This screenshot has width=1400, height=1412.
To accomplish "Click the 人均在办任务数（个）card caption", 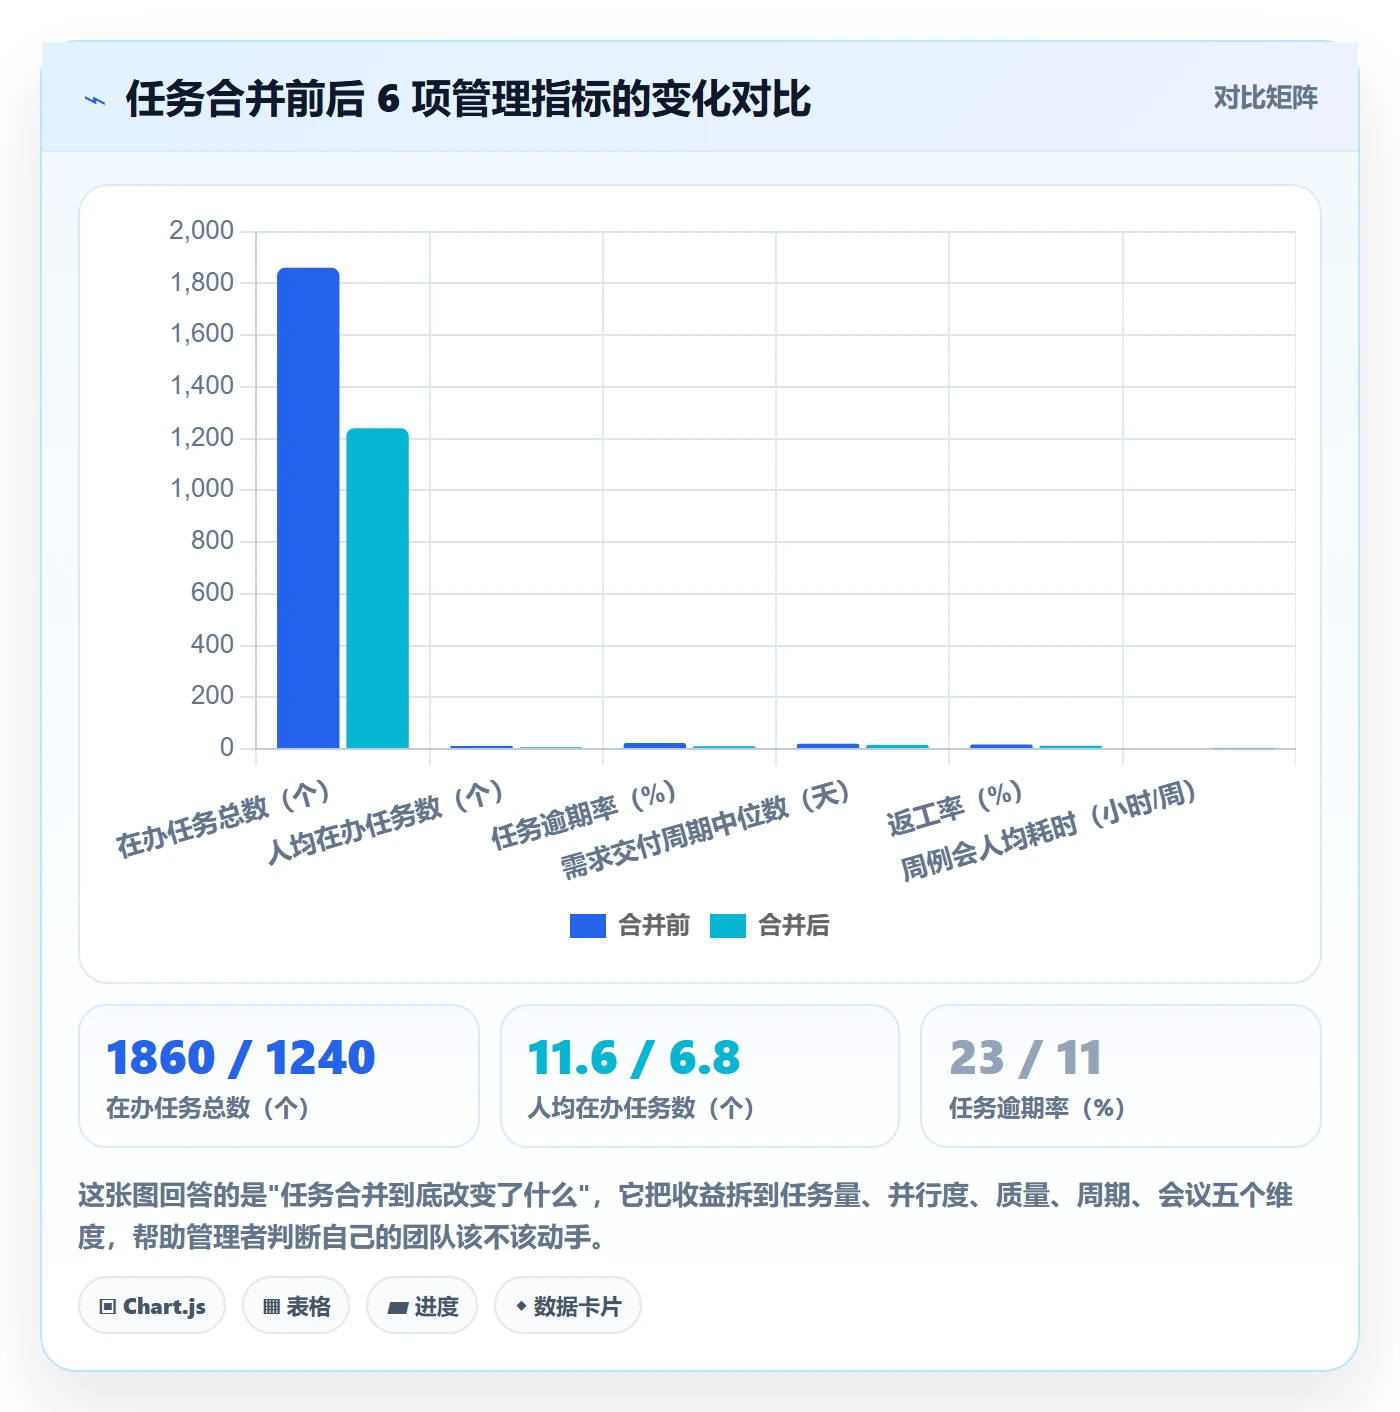I will click(640, 1108).
